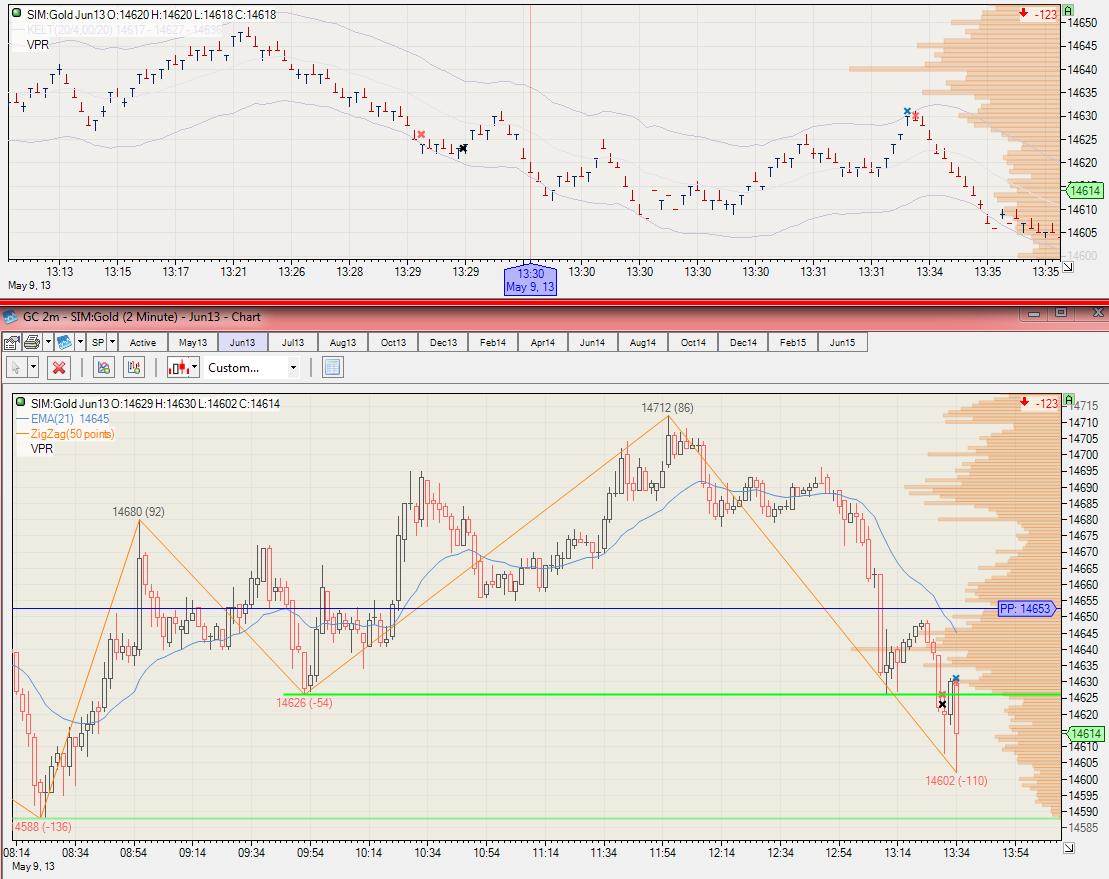Click the 14614 current price tag on lower chart

tap(1085, 734)
